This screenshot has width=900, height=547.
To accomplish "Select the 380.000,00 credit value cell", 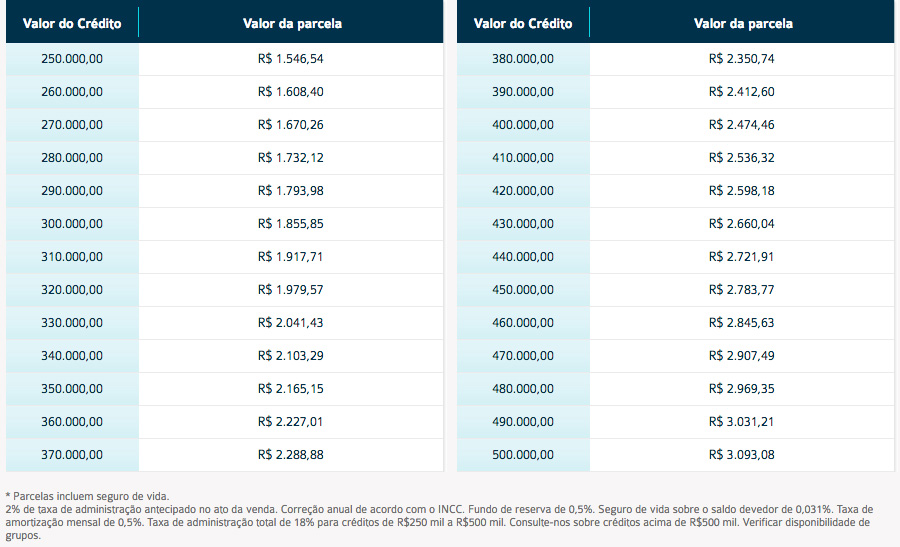I will pos(523,59).
